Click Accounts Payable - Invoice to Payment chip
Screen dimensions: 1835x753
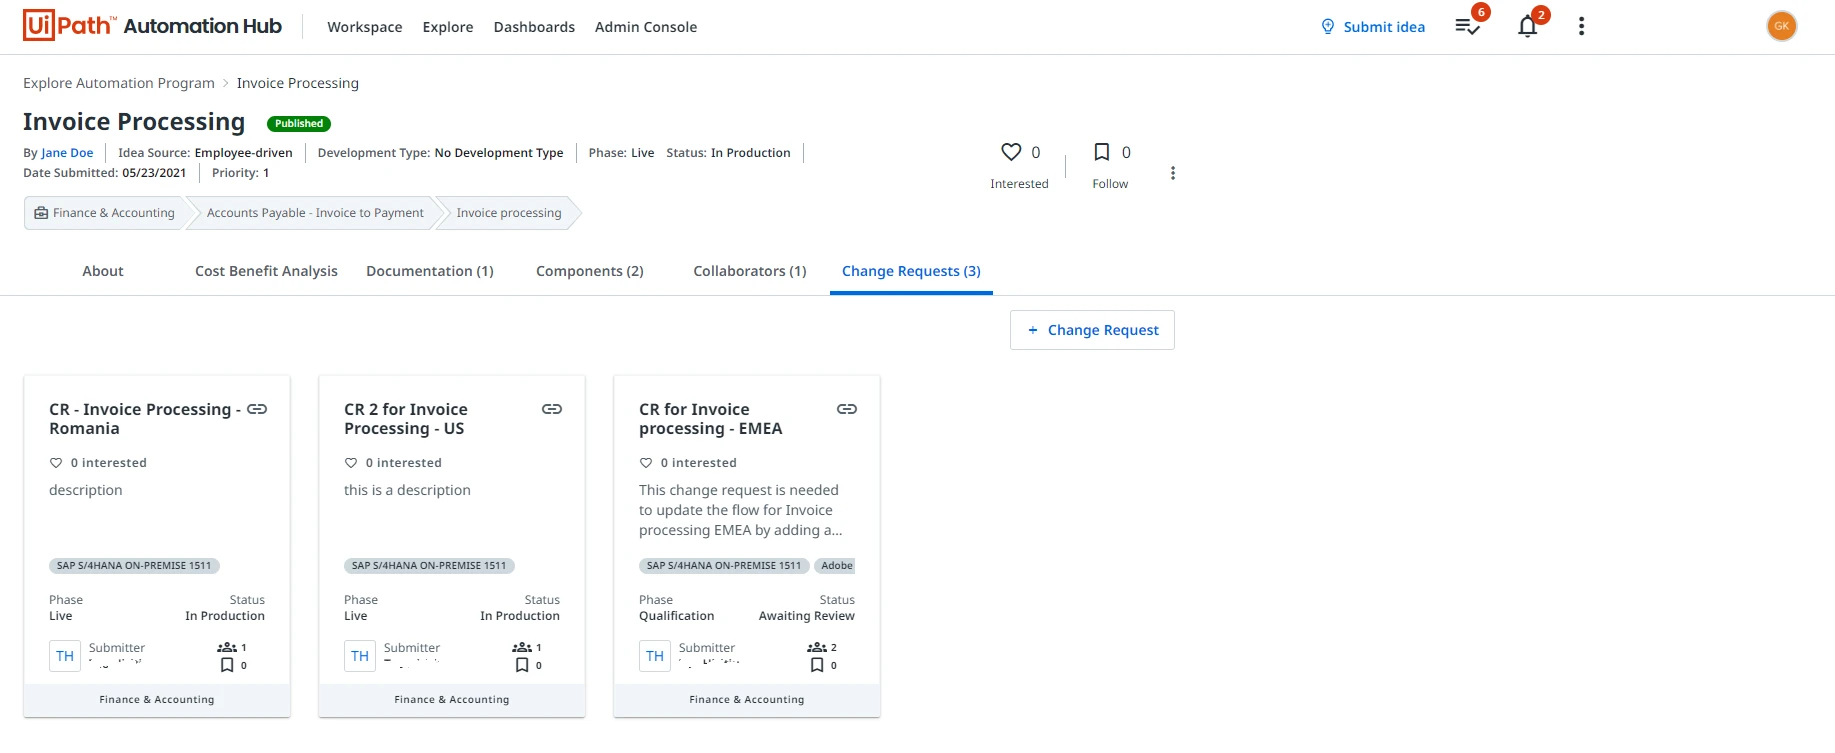pyautogui.click(x=315, y=213)
